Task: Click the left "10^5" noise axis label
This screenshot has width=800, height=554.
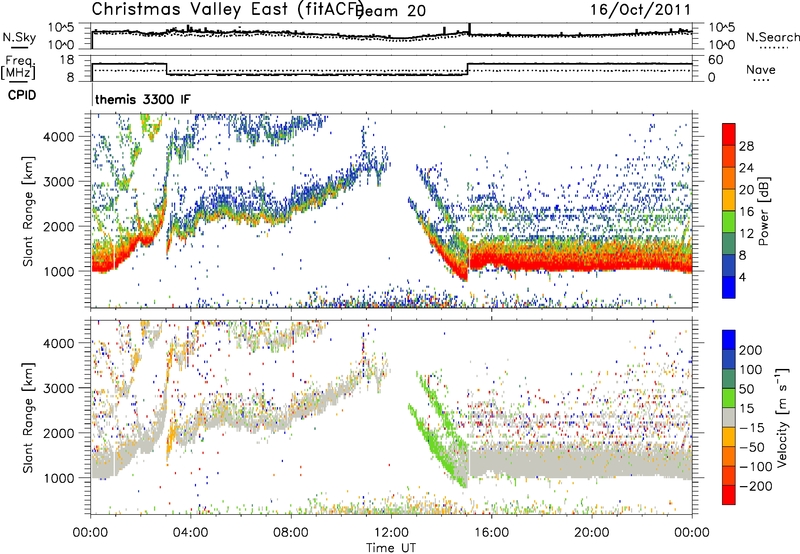Action: [61, 28]
